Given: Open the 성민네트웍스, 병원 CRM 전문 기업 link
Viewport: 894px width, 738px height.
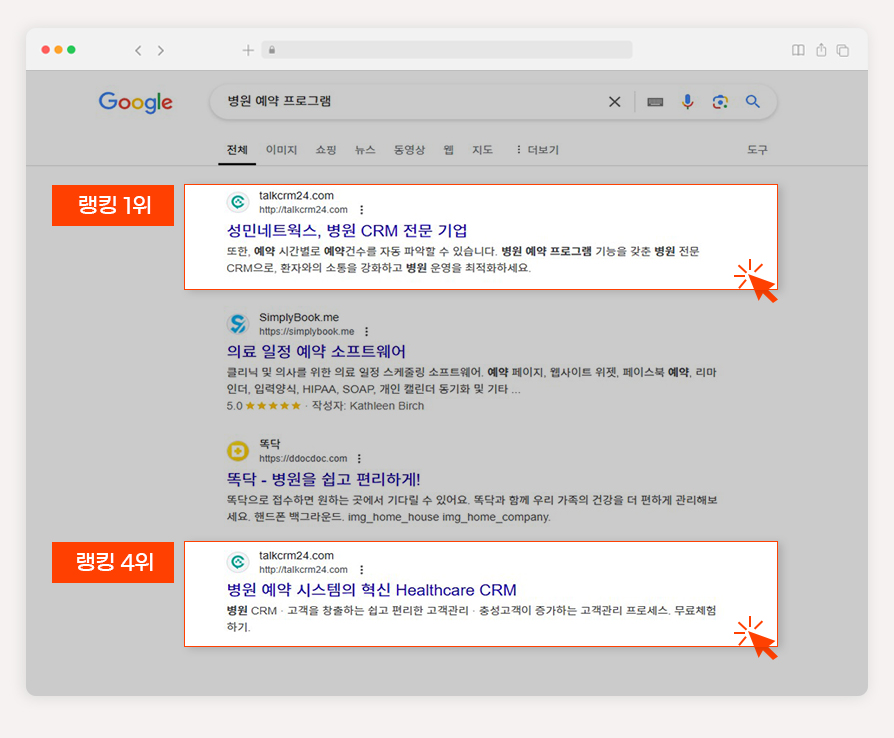Looking at the screenshot, I should click(x=347, y=231).
